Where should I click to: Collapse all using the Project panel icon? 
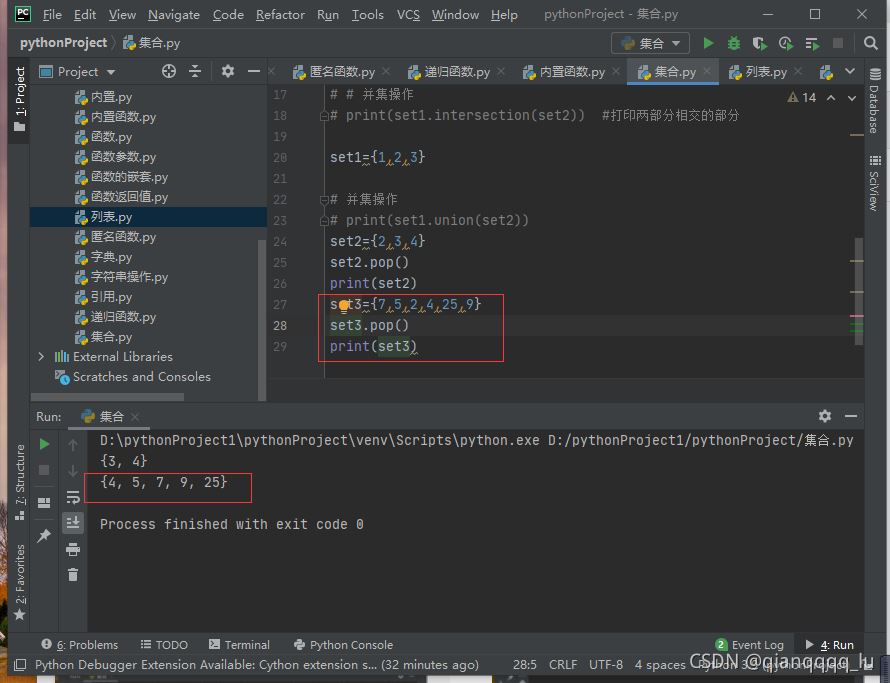click(x=195, y=71)
